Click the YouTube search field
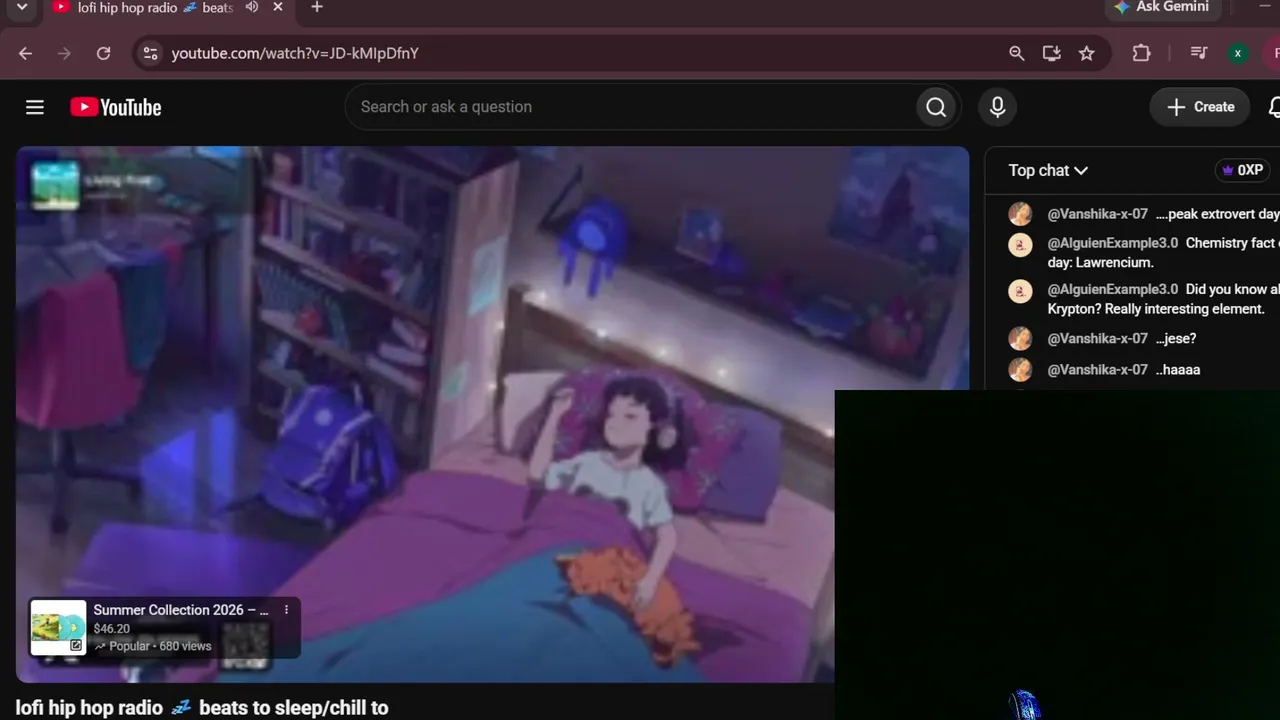This screenshot has width=1280, height=720. click(630, 107)
